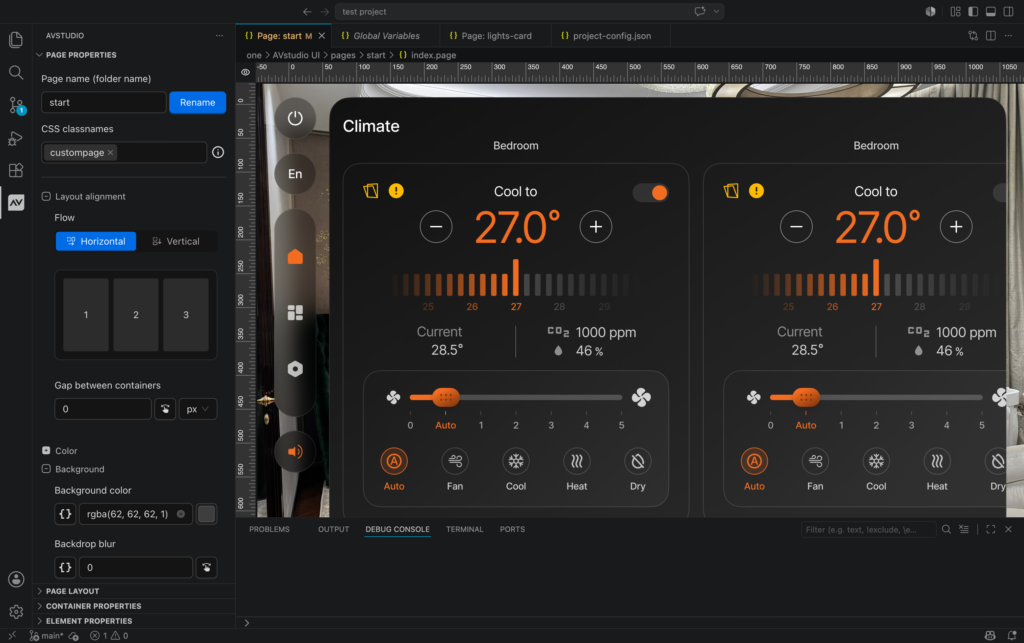Open the Manage gear icon
This screenshot has width=1024, height=643.
pyautogui.click(x=16, y=612)
